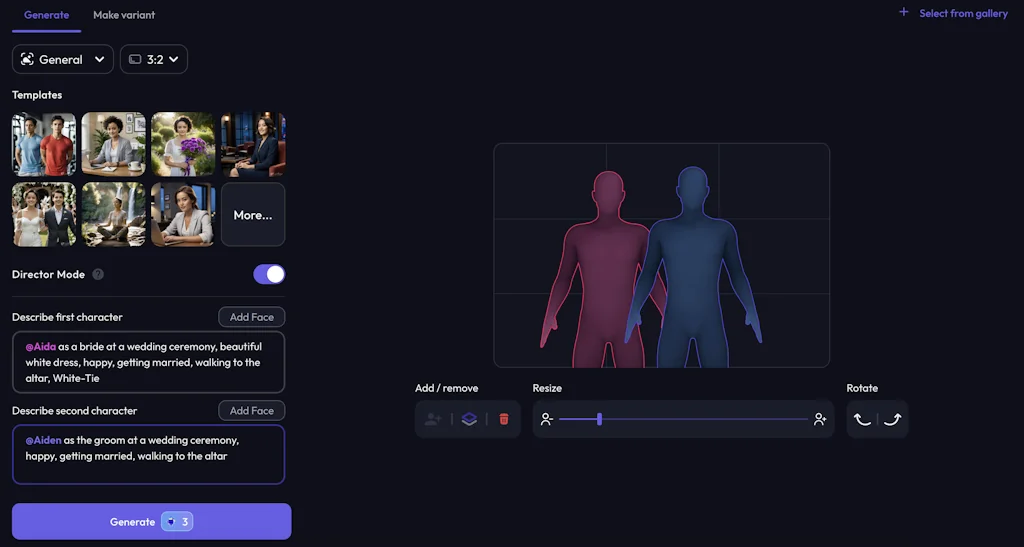Click the shrink character icon

(x=547, y=419)
